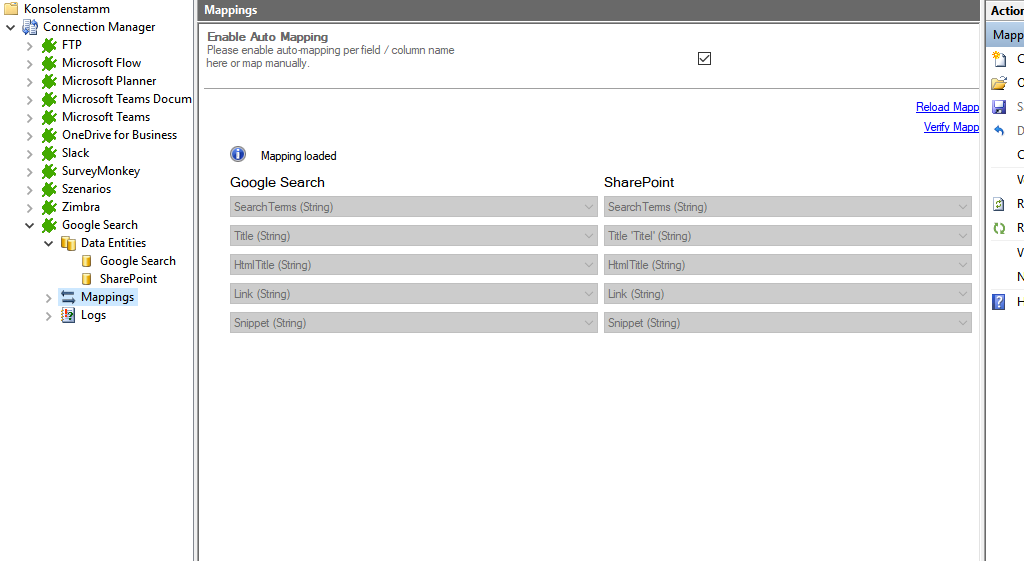Image resolution: width=1024 pixels, height=561 pixels.
Task: Expand the Microsoft Flow tree node
Action: pos(29,63)
